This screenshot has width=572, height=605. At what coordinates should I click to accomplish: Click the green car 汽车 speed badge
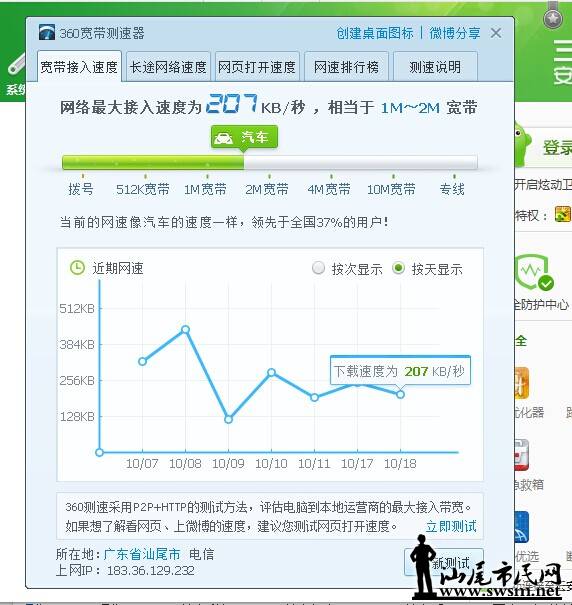244,137
